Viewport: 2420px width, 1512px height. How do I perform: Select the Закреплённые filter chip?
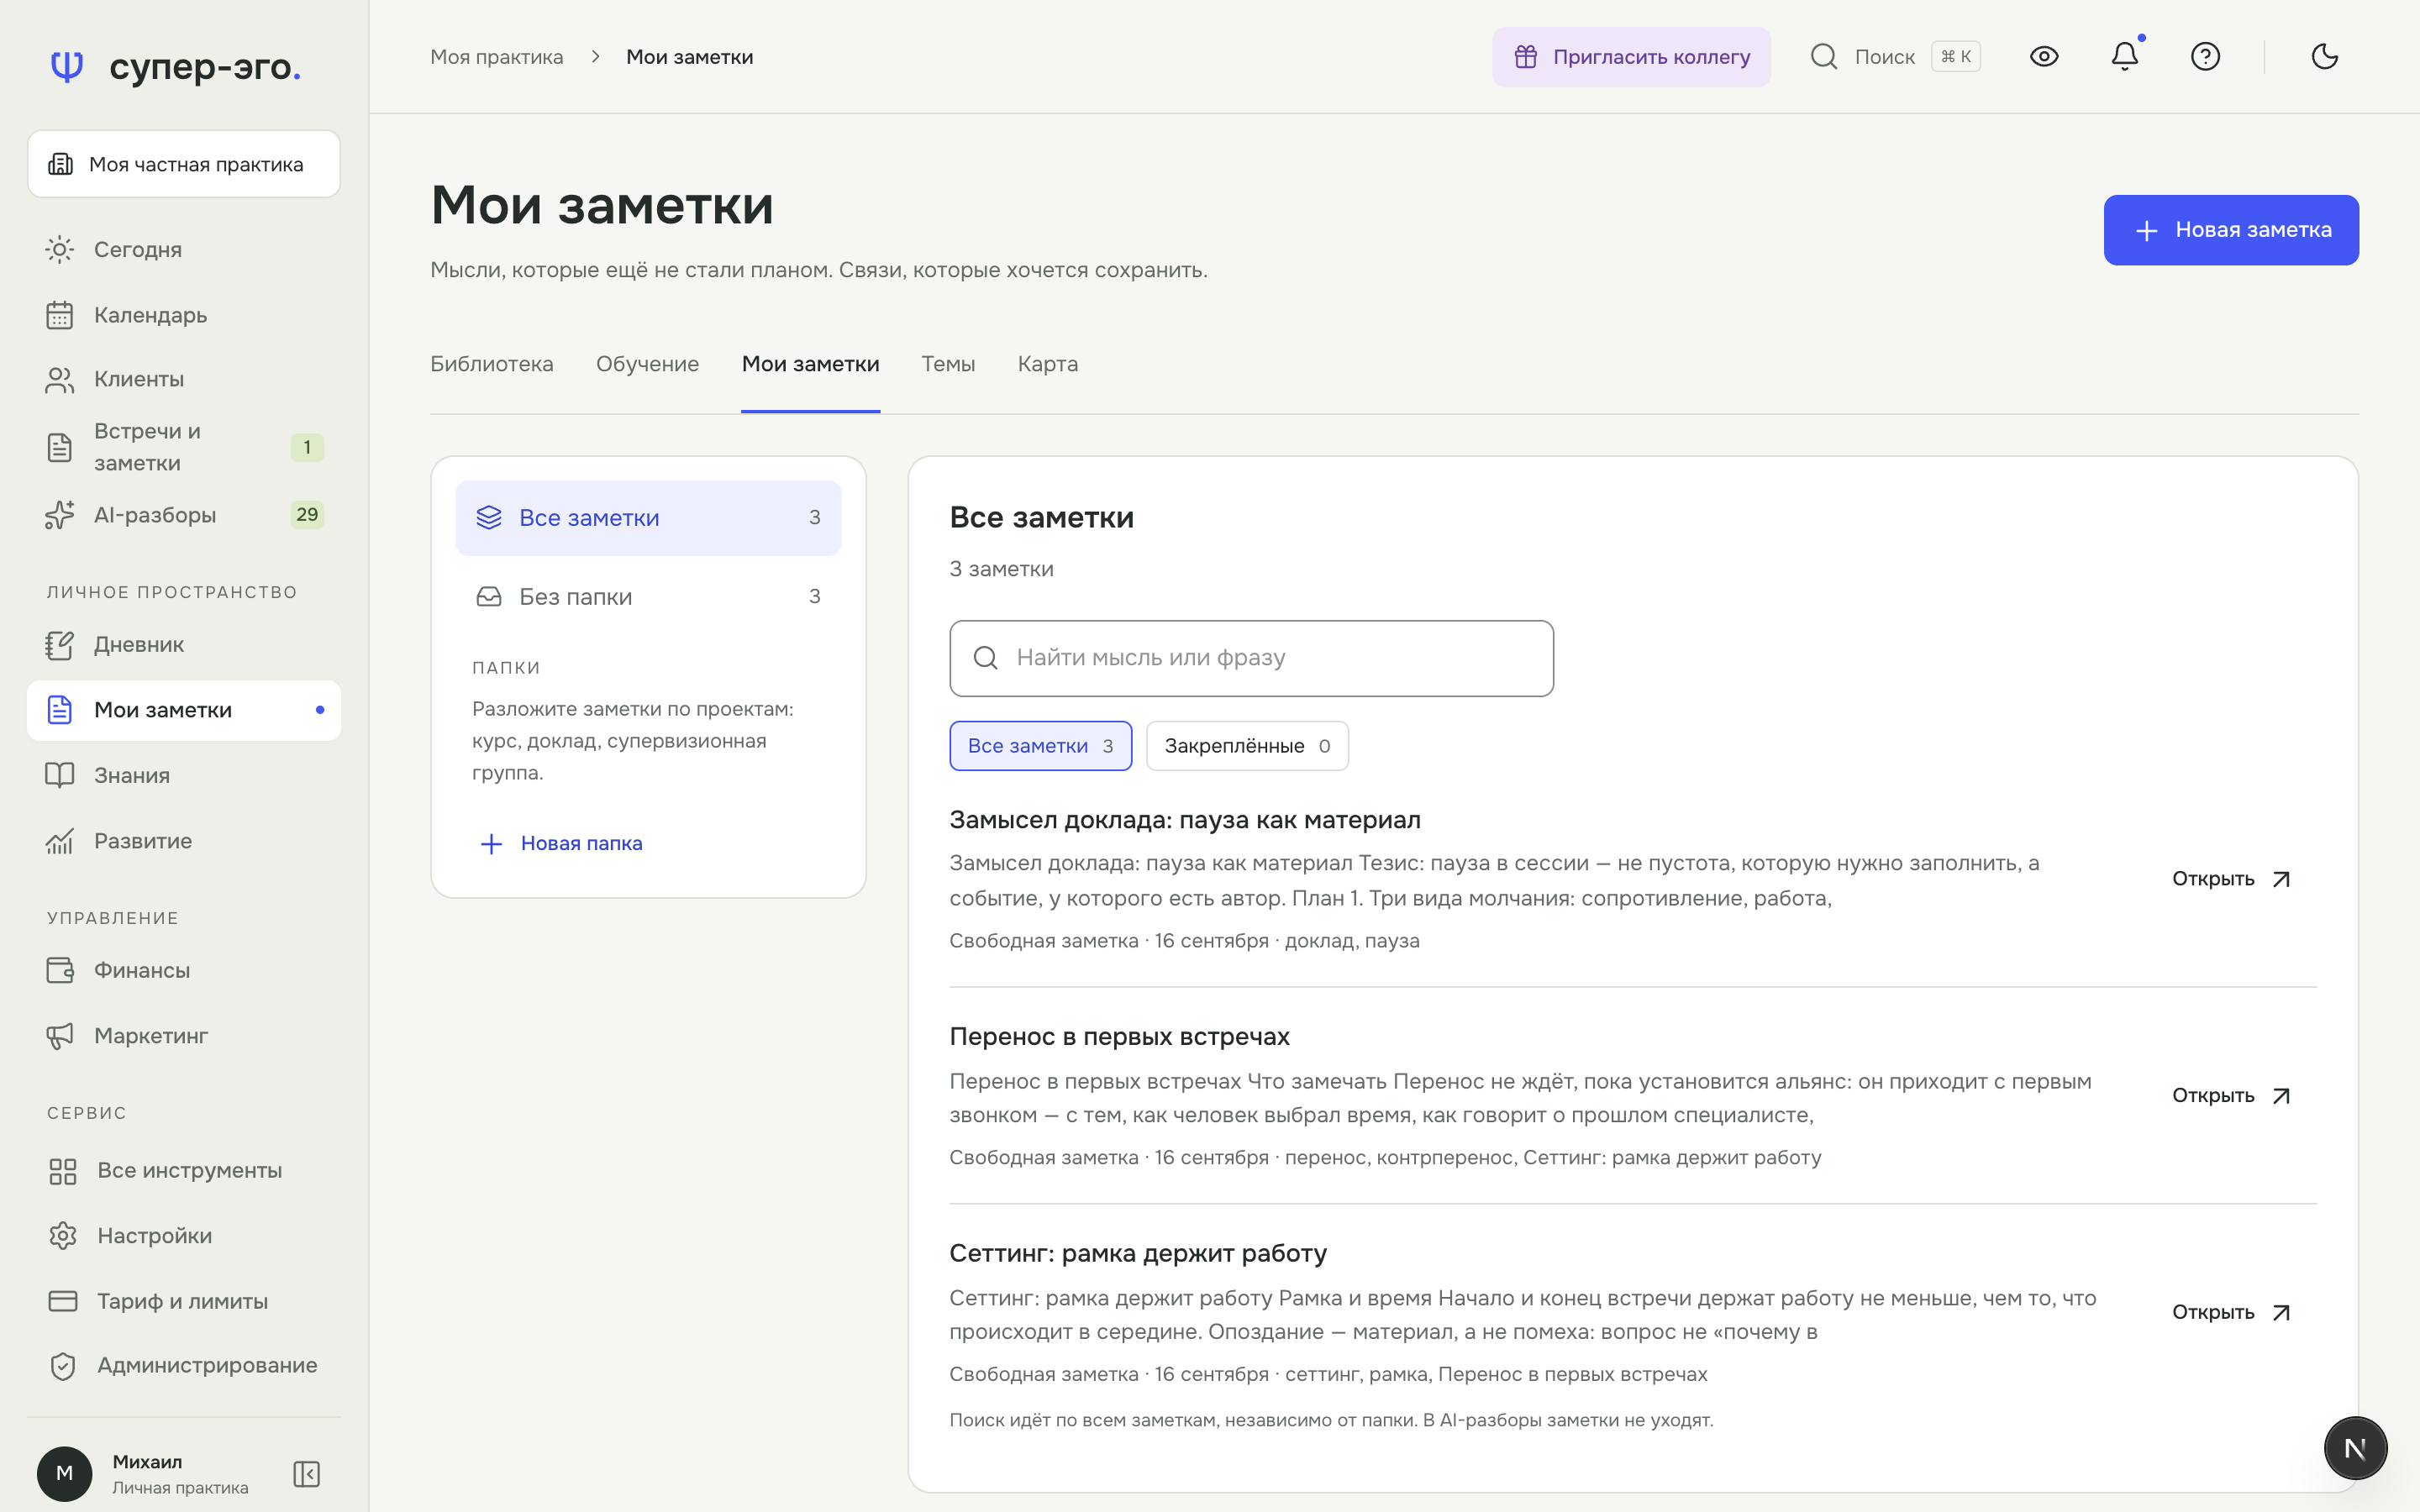point(1247,746)
